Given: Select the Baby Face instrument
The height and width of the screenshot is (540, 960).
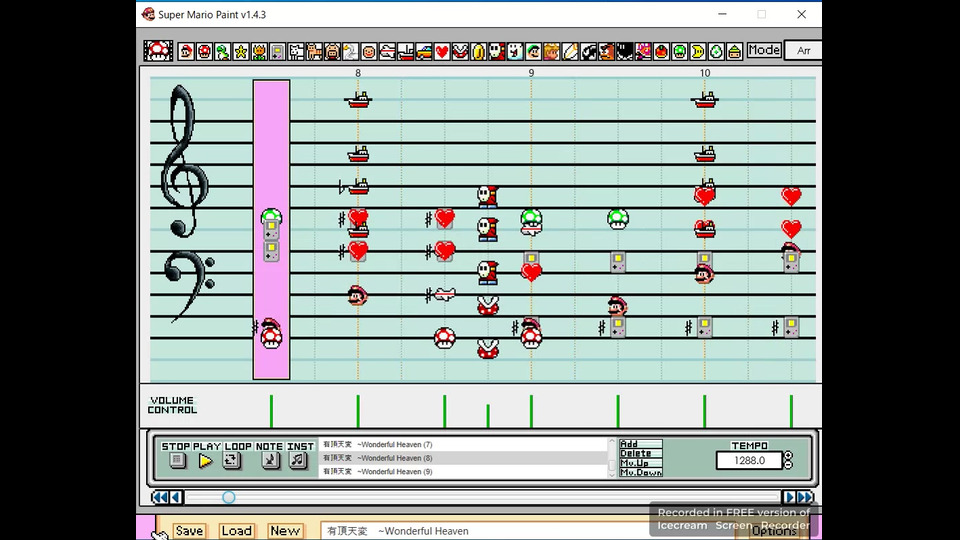Looking at the screenshot, I should point(369,51).
